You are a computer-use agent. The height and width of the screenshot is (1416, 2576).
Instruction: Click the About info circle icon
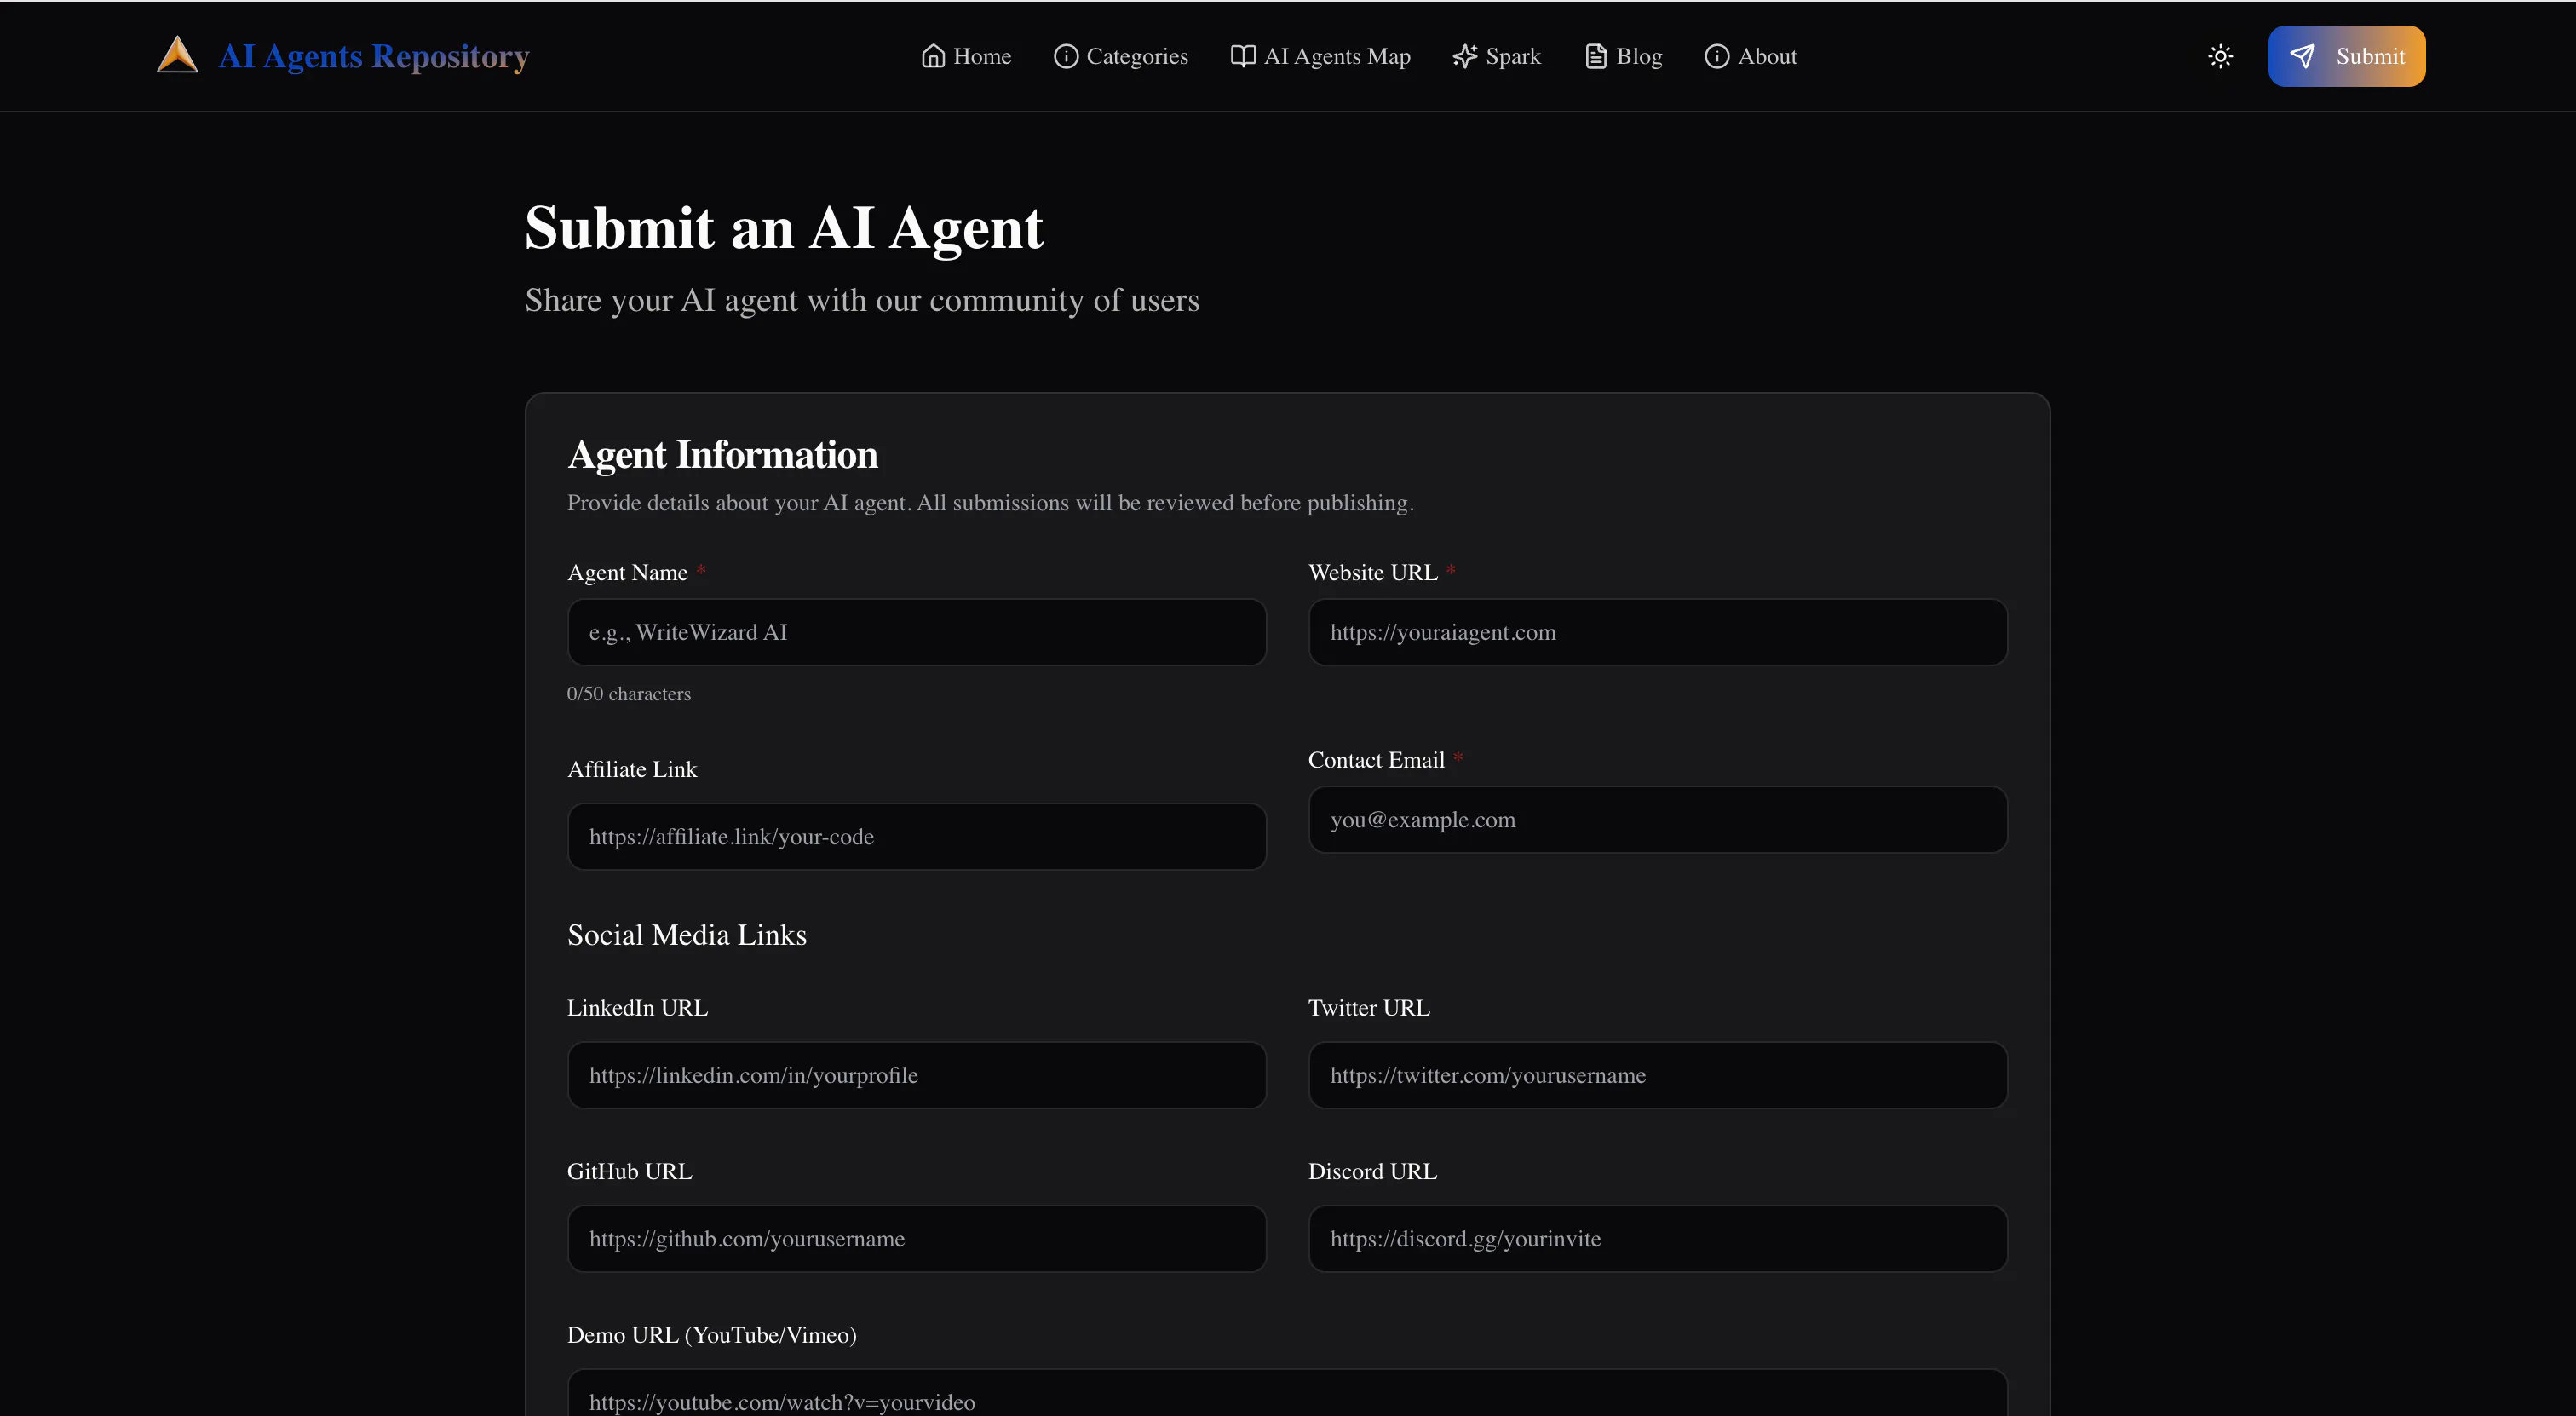(x=1716, y=56)
